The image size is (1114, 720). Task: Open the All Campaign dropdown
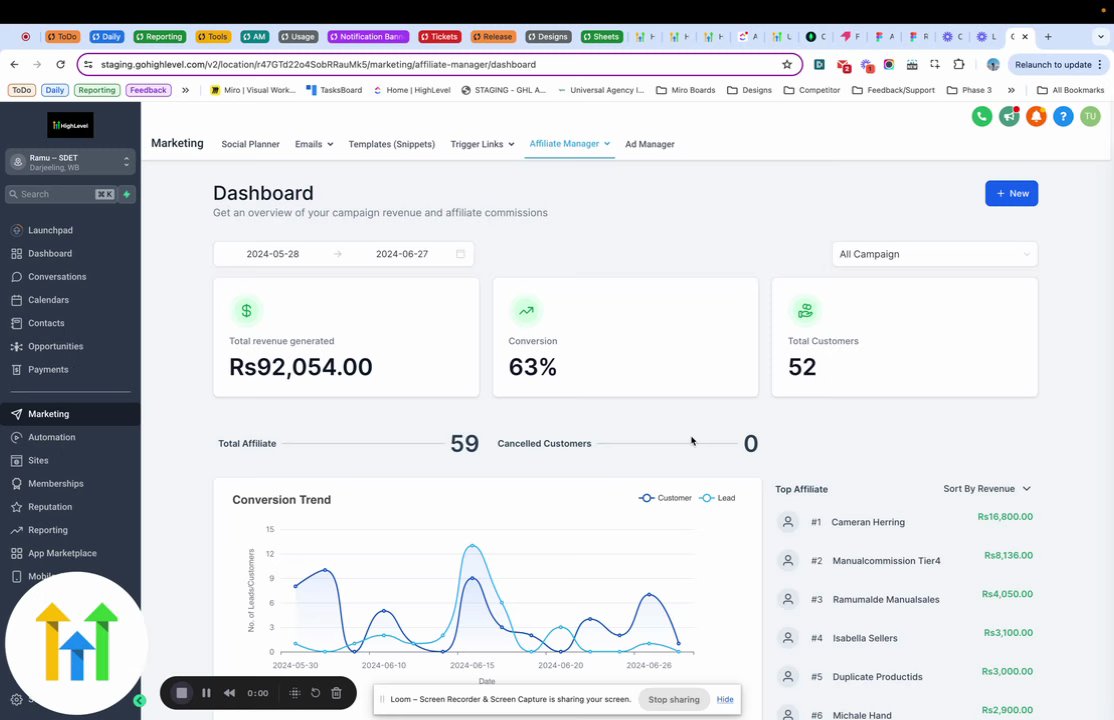[934, 254]
